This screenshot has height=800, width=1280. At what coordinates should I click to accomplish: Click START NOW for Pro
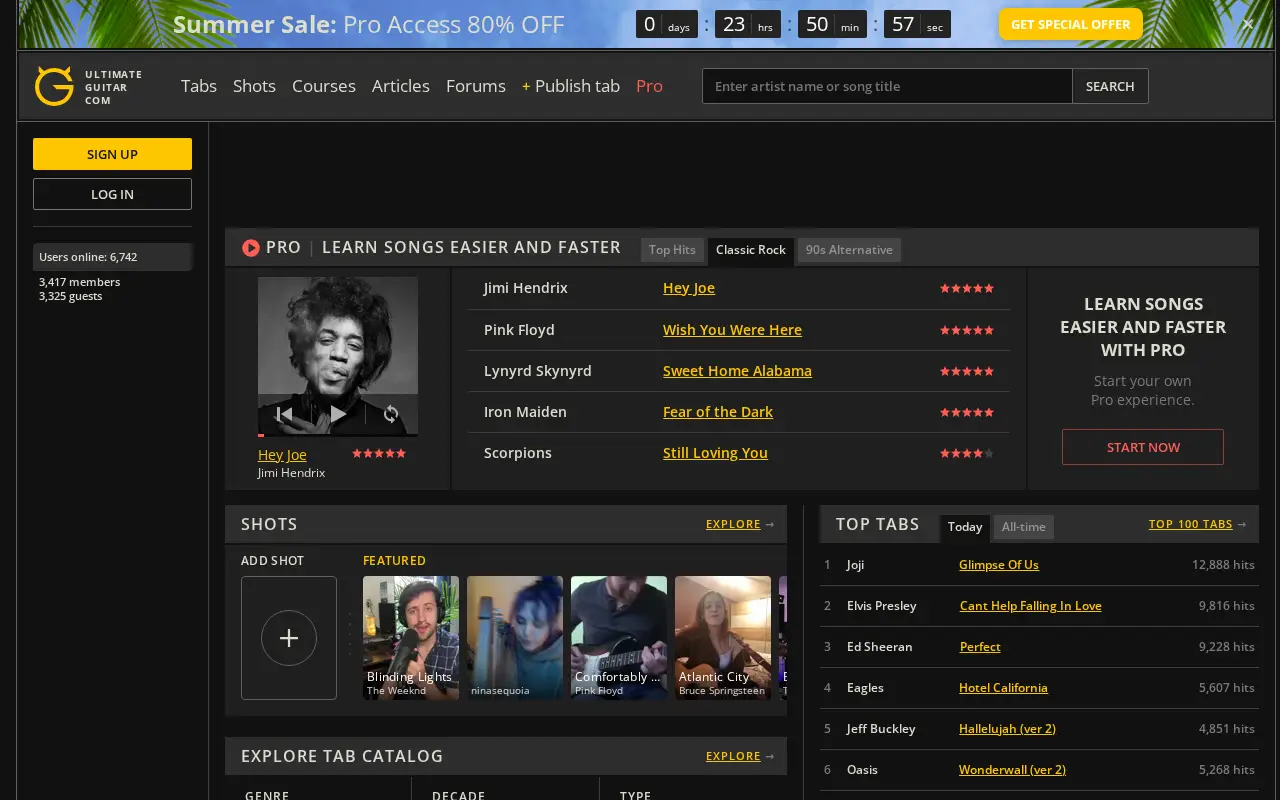pos(1143,447)
